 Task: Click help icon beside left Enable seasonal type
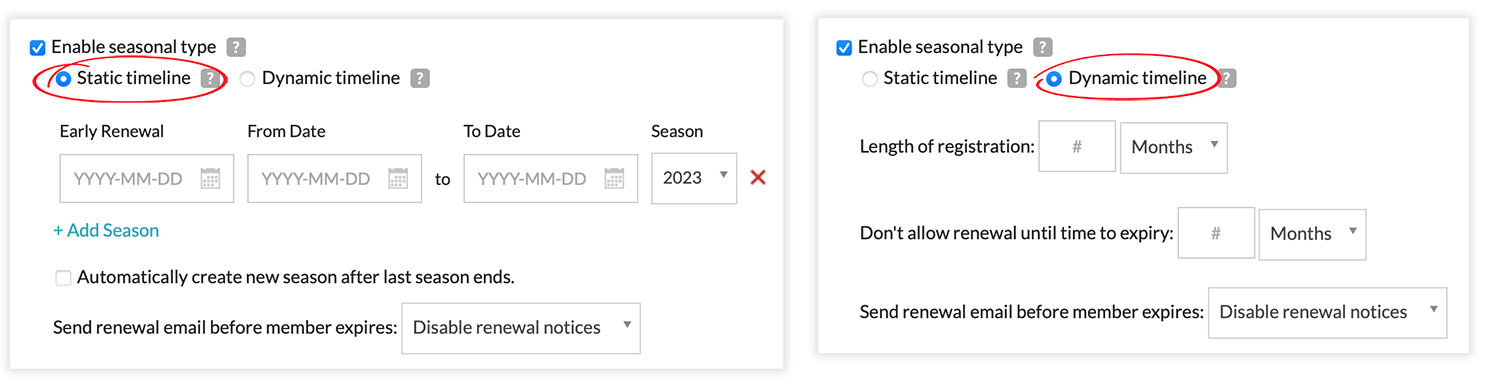pyautogui.click(x=236, y=47)
